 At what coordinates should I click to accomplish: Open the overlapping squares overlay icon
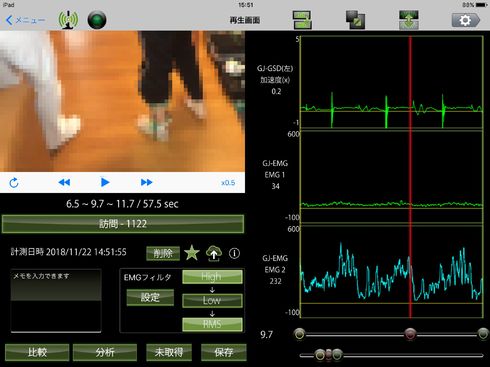(355, 20)
